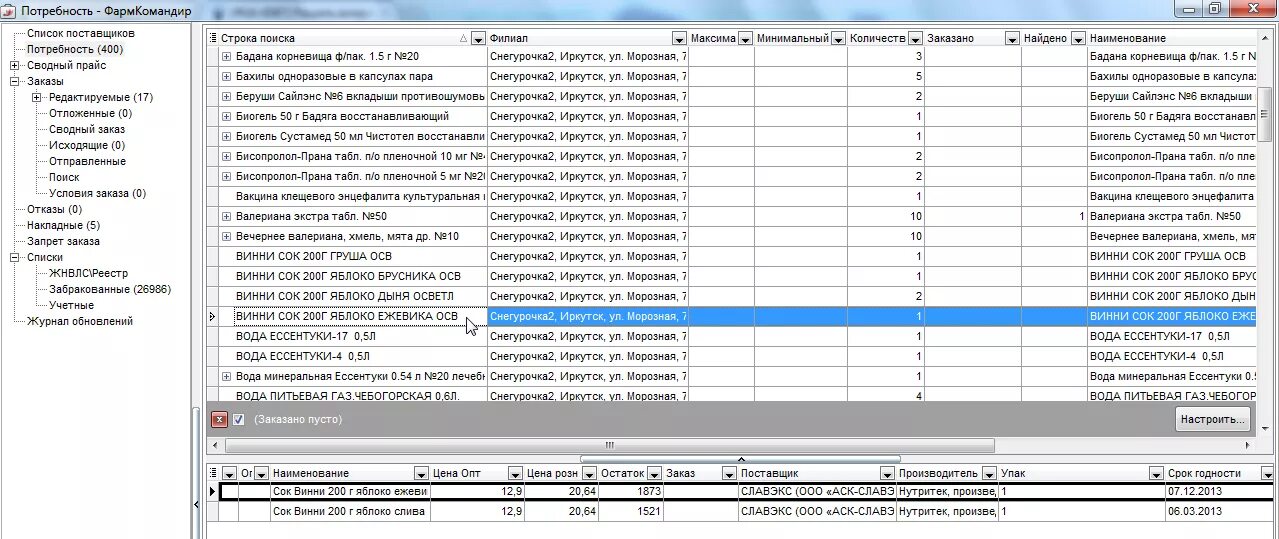Open the Остаток column filter dropdown
Screen dimensions: 1279x539
pyautogui.click(x=653, y=473)
